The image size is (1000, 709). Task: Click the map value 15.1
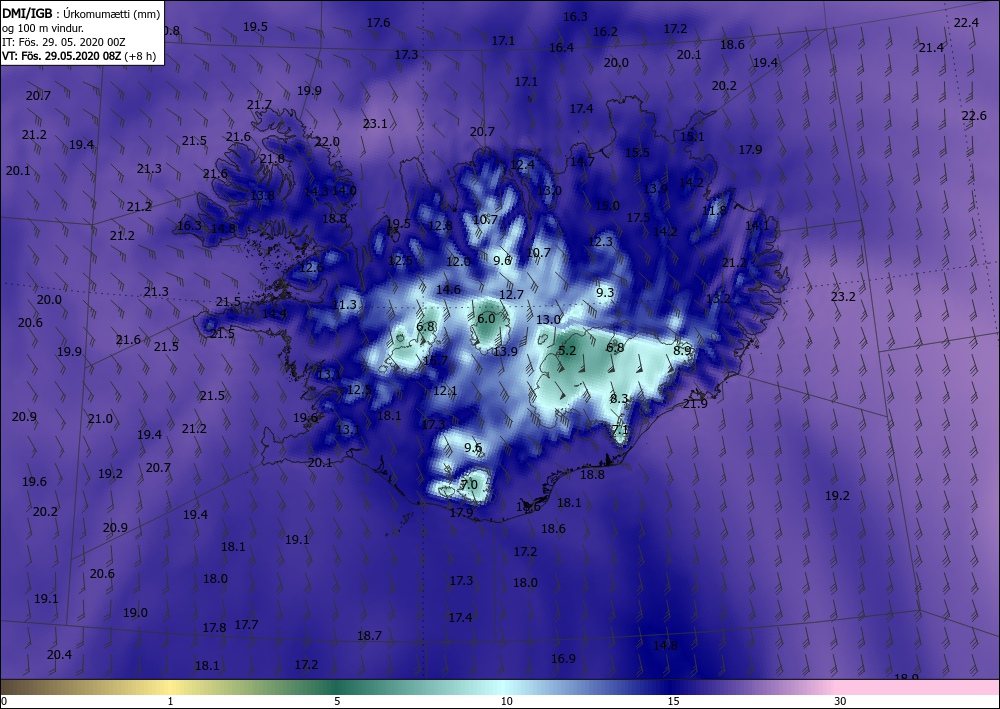(692, 137)
